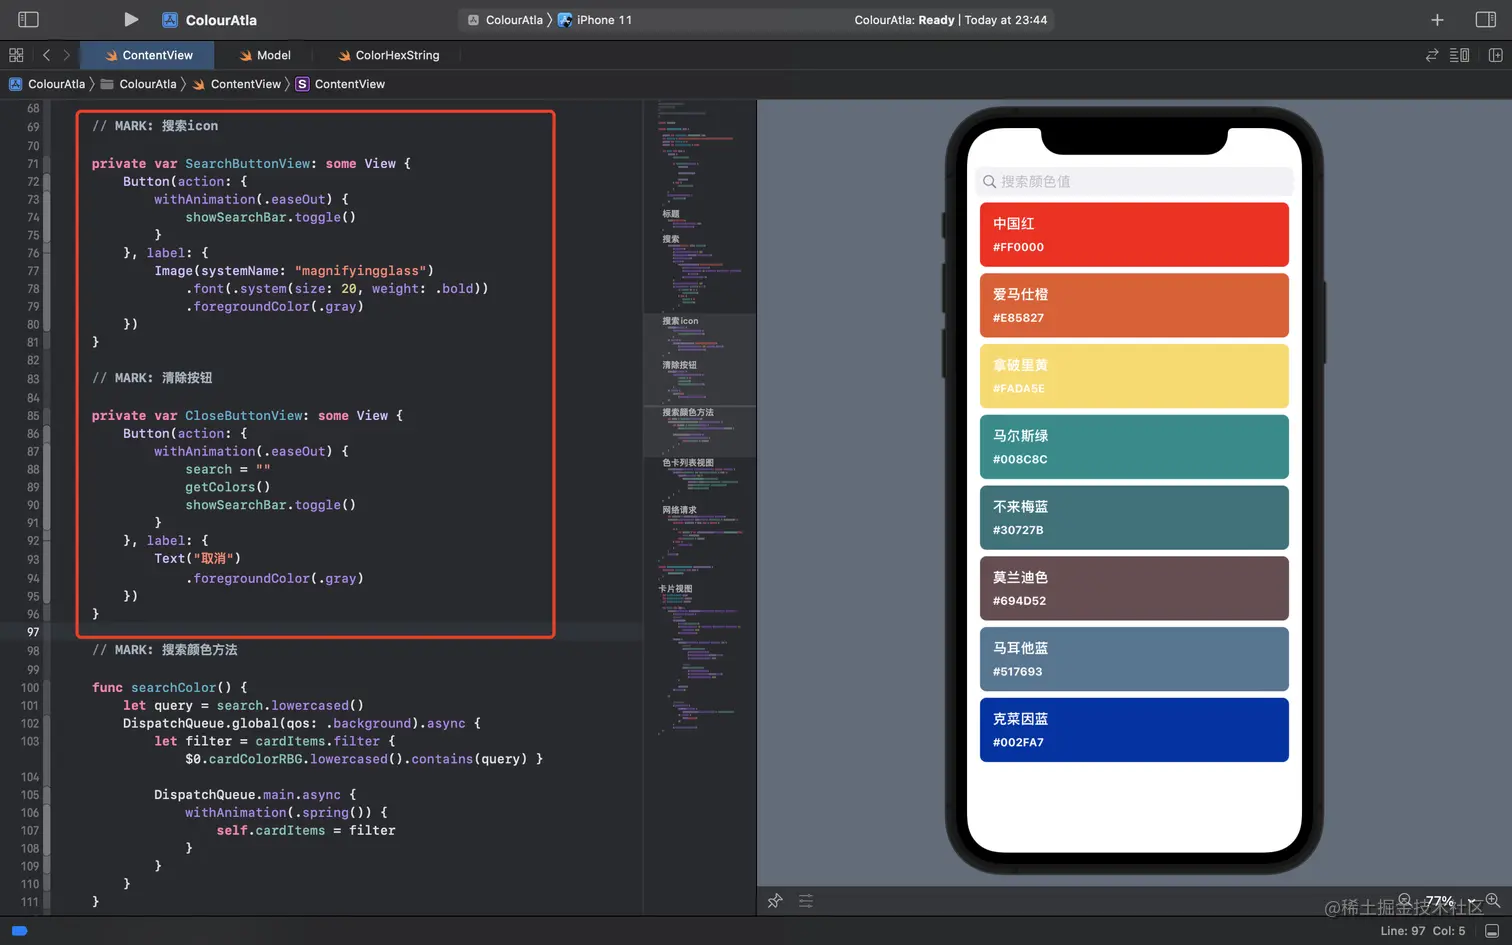This screenshot has width=1512, height=945.
Task: Select the 爱马仕橙 #E85827 card
Action: [x=1134, y=305]
